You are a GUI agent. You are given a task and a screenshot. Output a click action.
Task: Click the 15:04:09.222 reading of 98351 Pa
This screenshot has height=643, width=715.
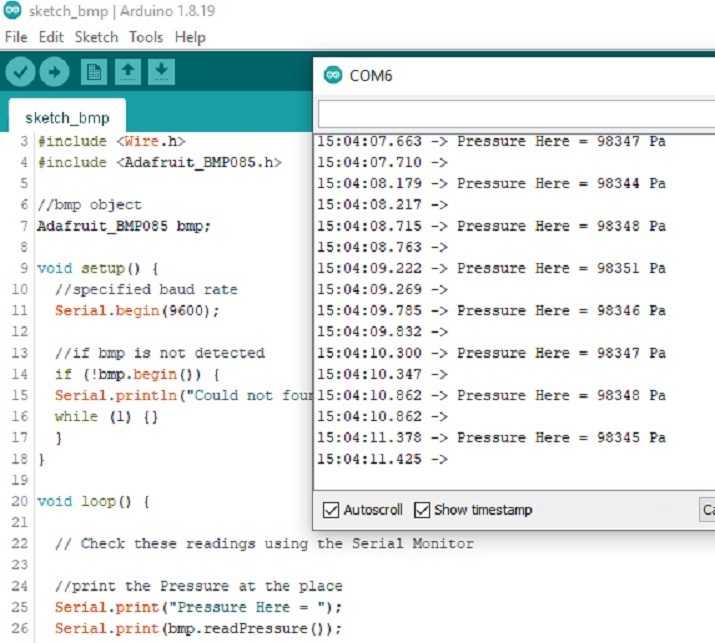click(492, 268)
